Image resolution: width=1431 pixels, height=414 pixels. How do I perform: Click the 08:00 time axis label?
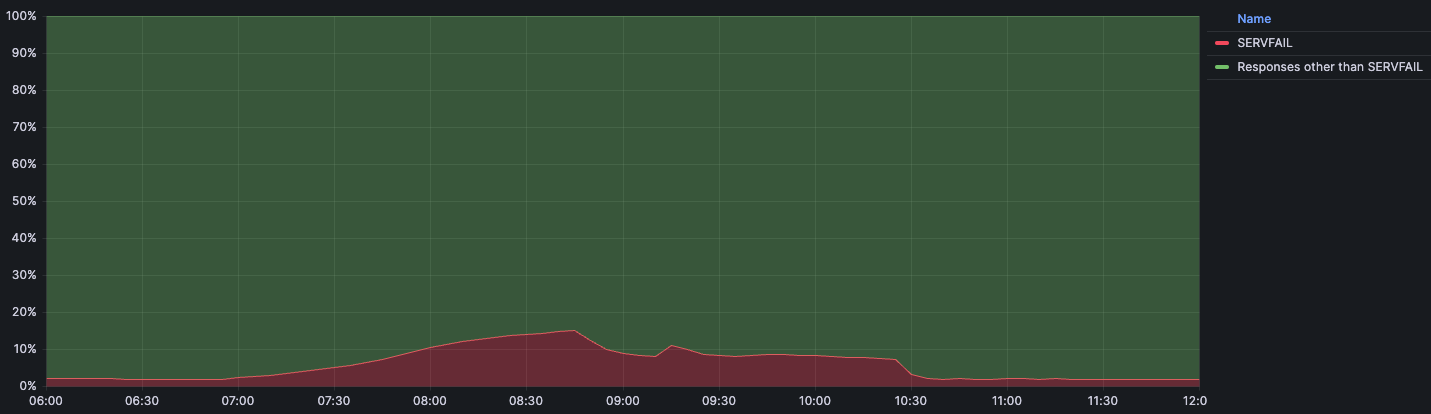pos(430,401)
